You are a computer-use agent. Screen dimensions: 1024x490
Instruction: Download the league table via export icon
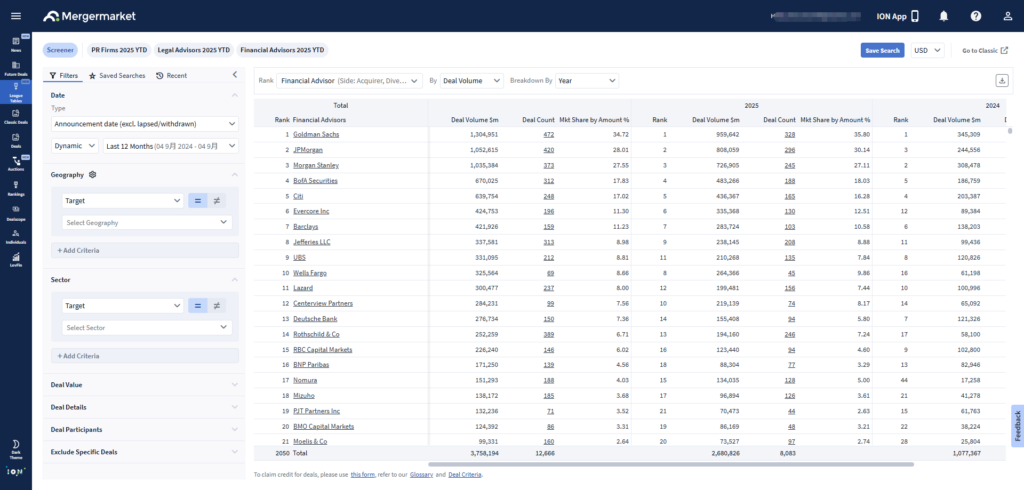click(1001, 81)
